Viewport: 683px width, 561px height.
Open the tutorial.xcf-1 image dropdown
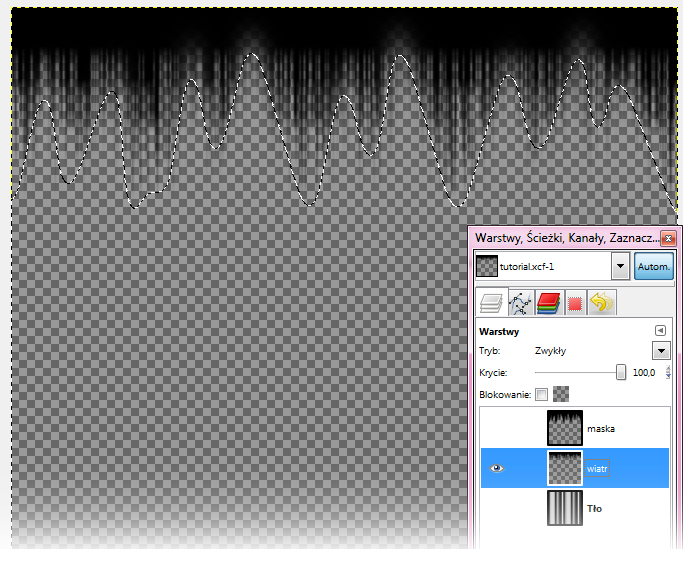click(620, 267)
